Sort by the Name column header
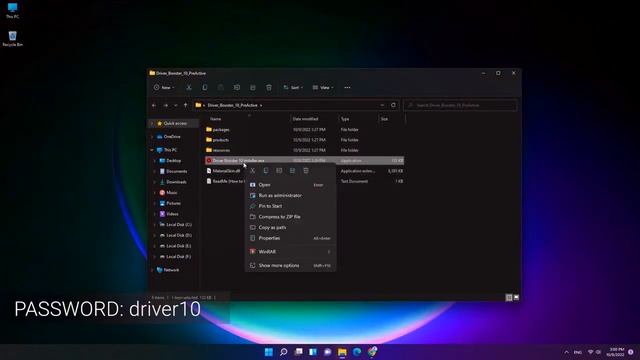This screenshot has width=640, height=360. click(216, 119)
